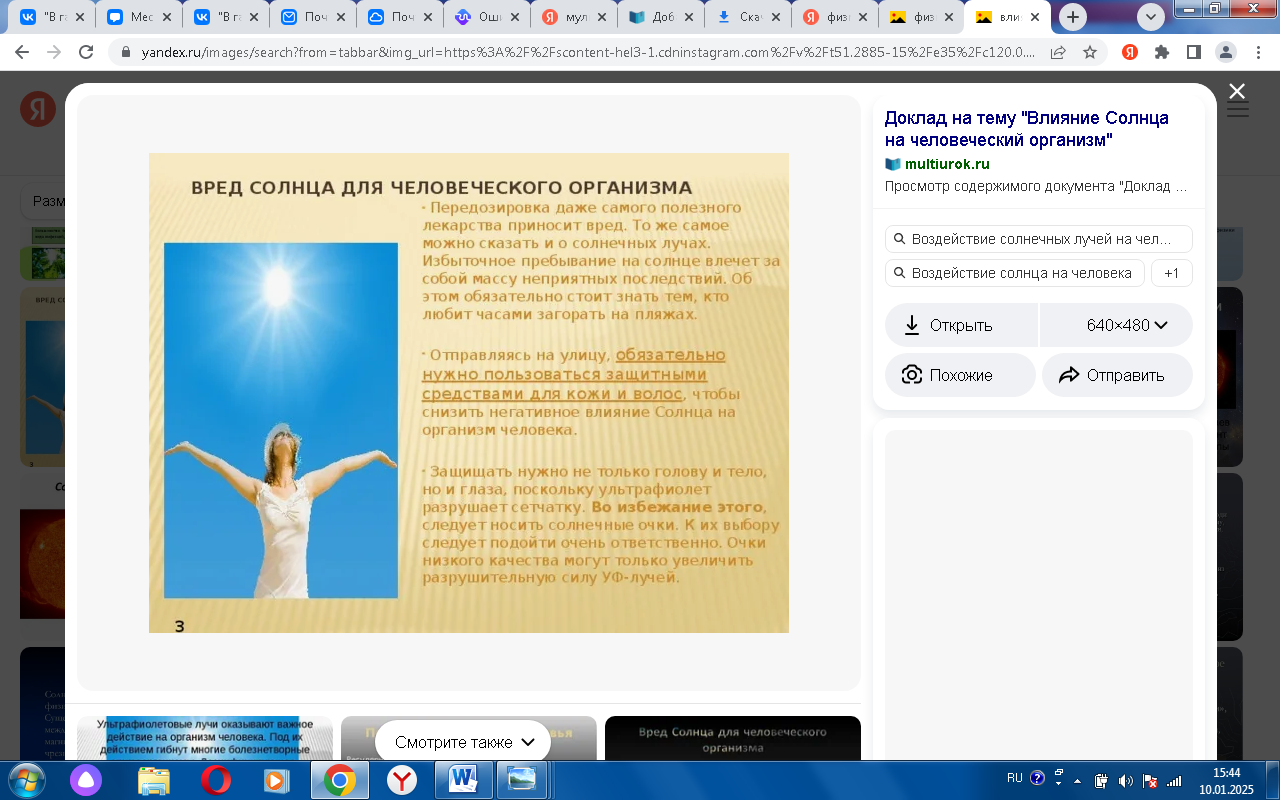Toggle the Chrome side panel icon
This screenshot has height=800, width=1280.
click(1193, 52)
